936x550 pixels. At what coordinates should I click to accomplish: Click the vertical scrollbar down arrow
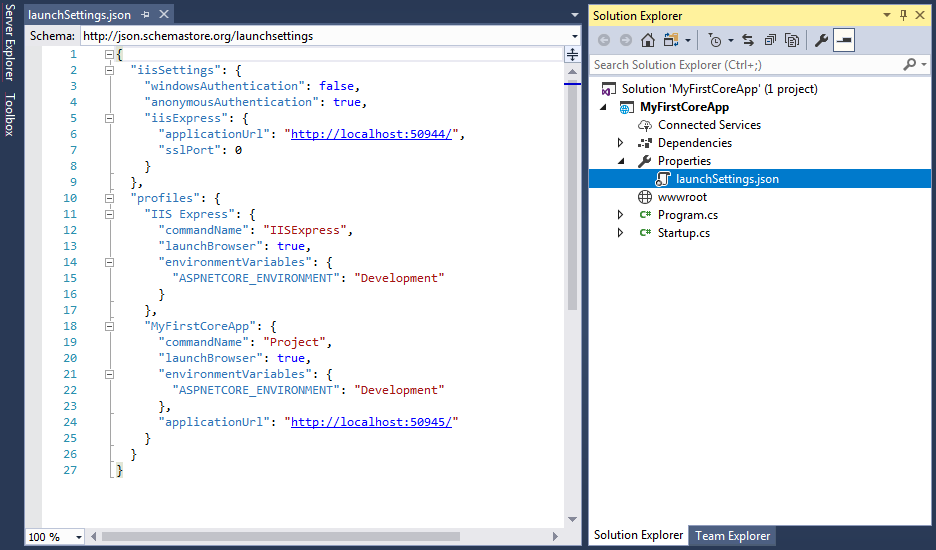point(572,519)
